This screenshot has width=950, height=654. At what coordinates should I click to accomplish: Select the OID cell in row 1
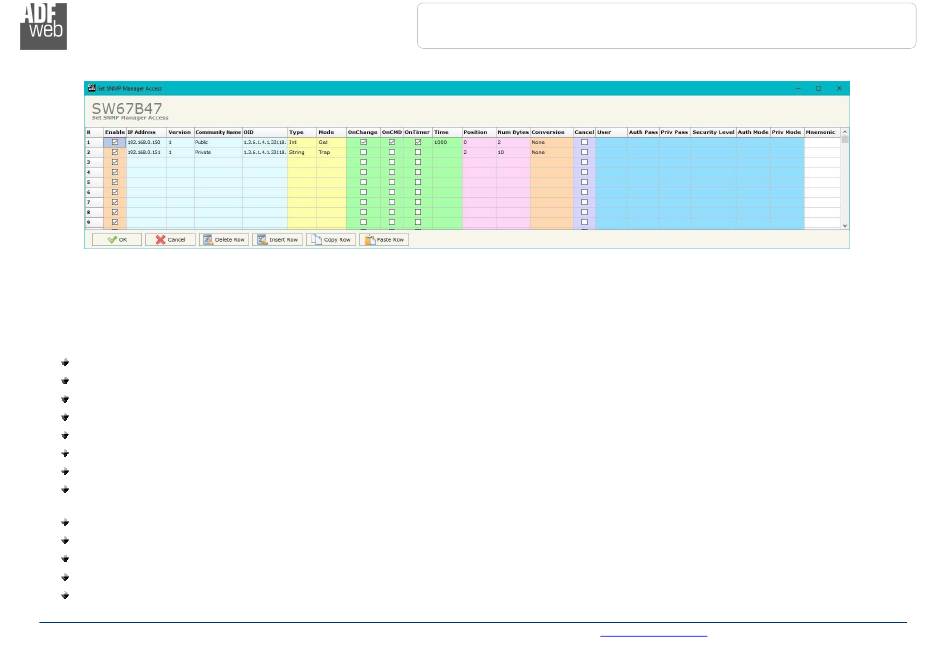265,142
